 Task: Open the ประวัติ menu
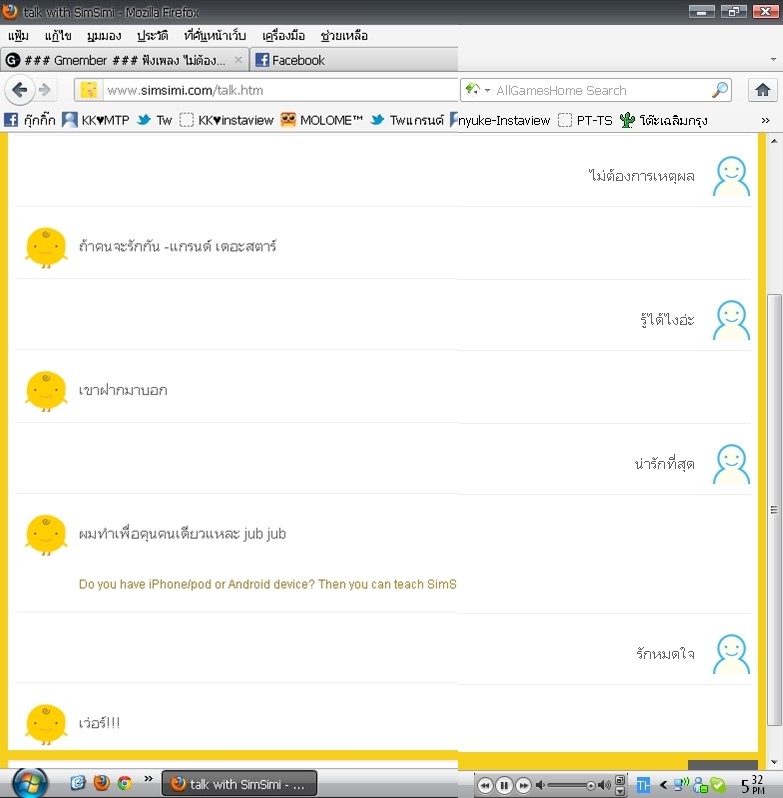click(x=152, y=36)
